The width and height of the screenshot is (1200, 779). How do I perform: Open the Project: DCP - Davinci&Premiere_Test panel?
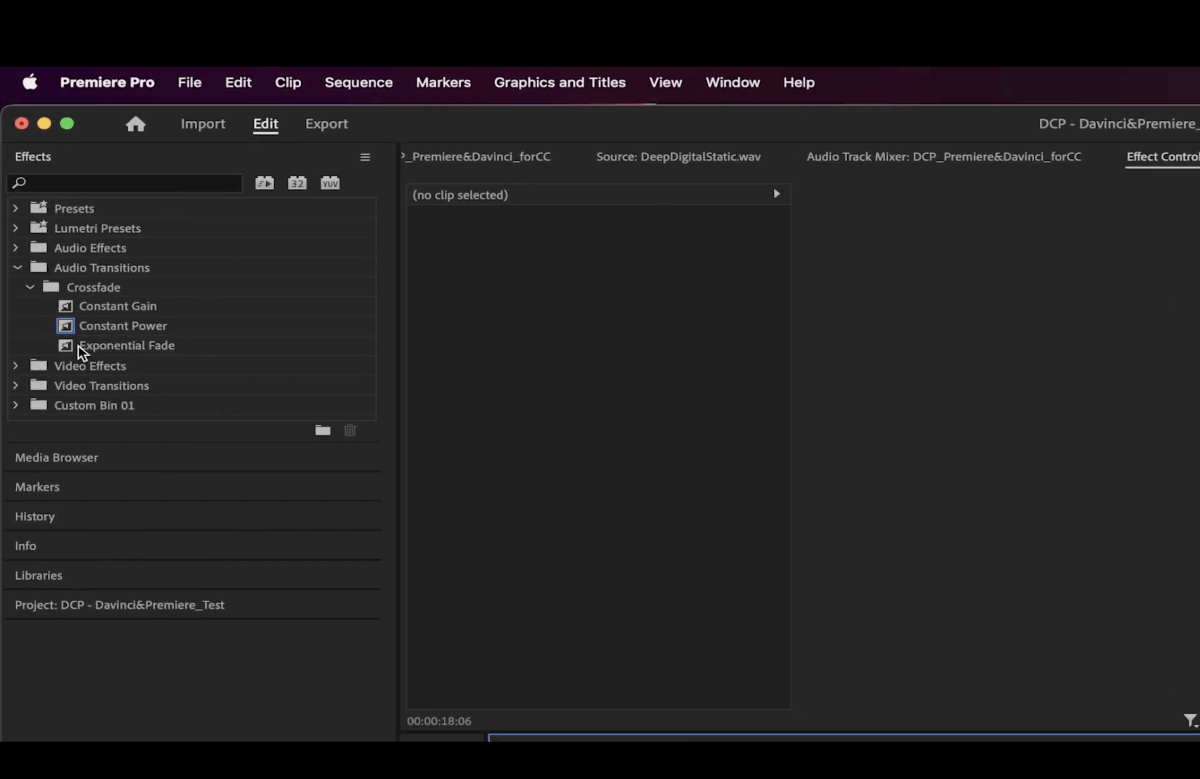pyautogui.click(x=120, y=605)
